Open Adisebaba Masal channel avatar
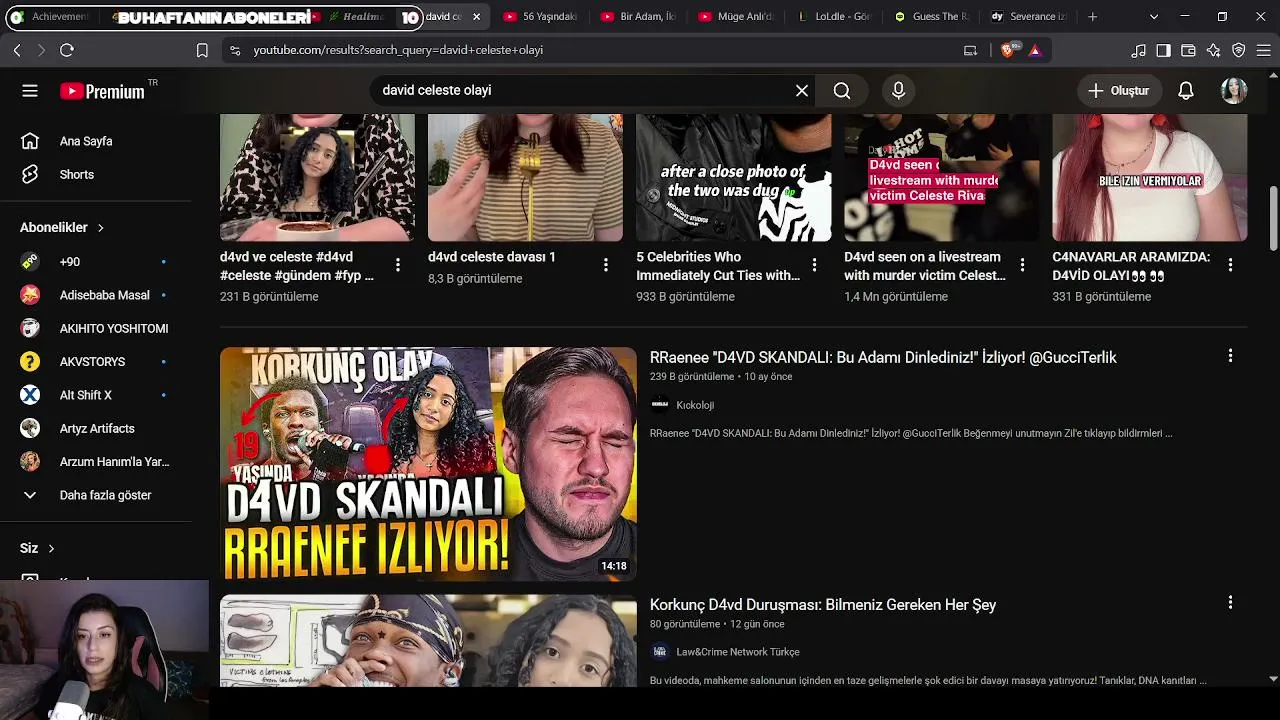The height and width of the screenshot is (720, 1280). coord(30,295)
